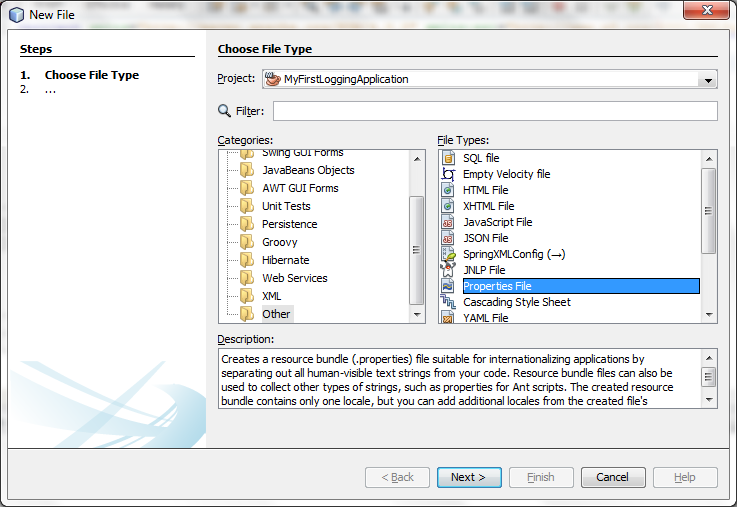Screen dimensions: 737x507
Task: Click into the Filter text field
Action: 495,111
